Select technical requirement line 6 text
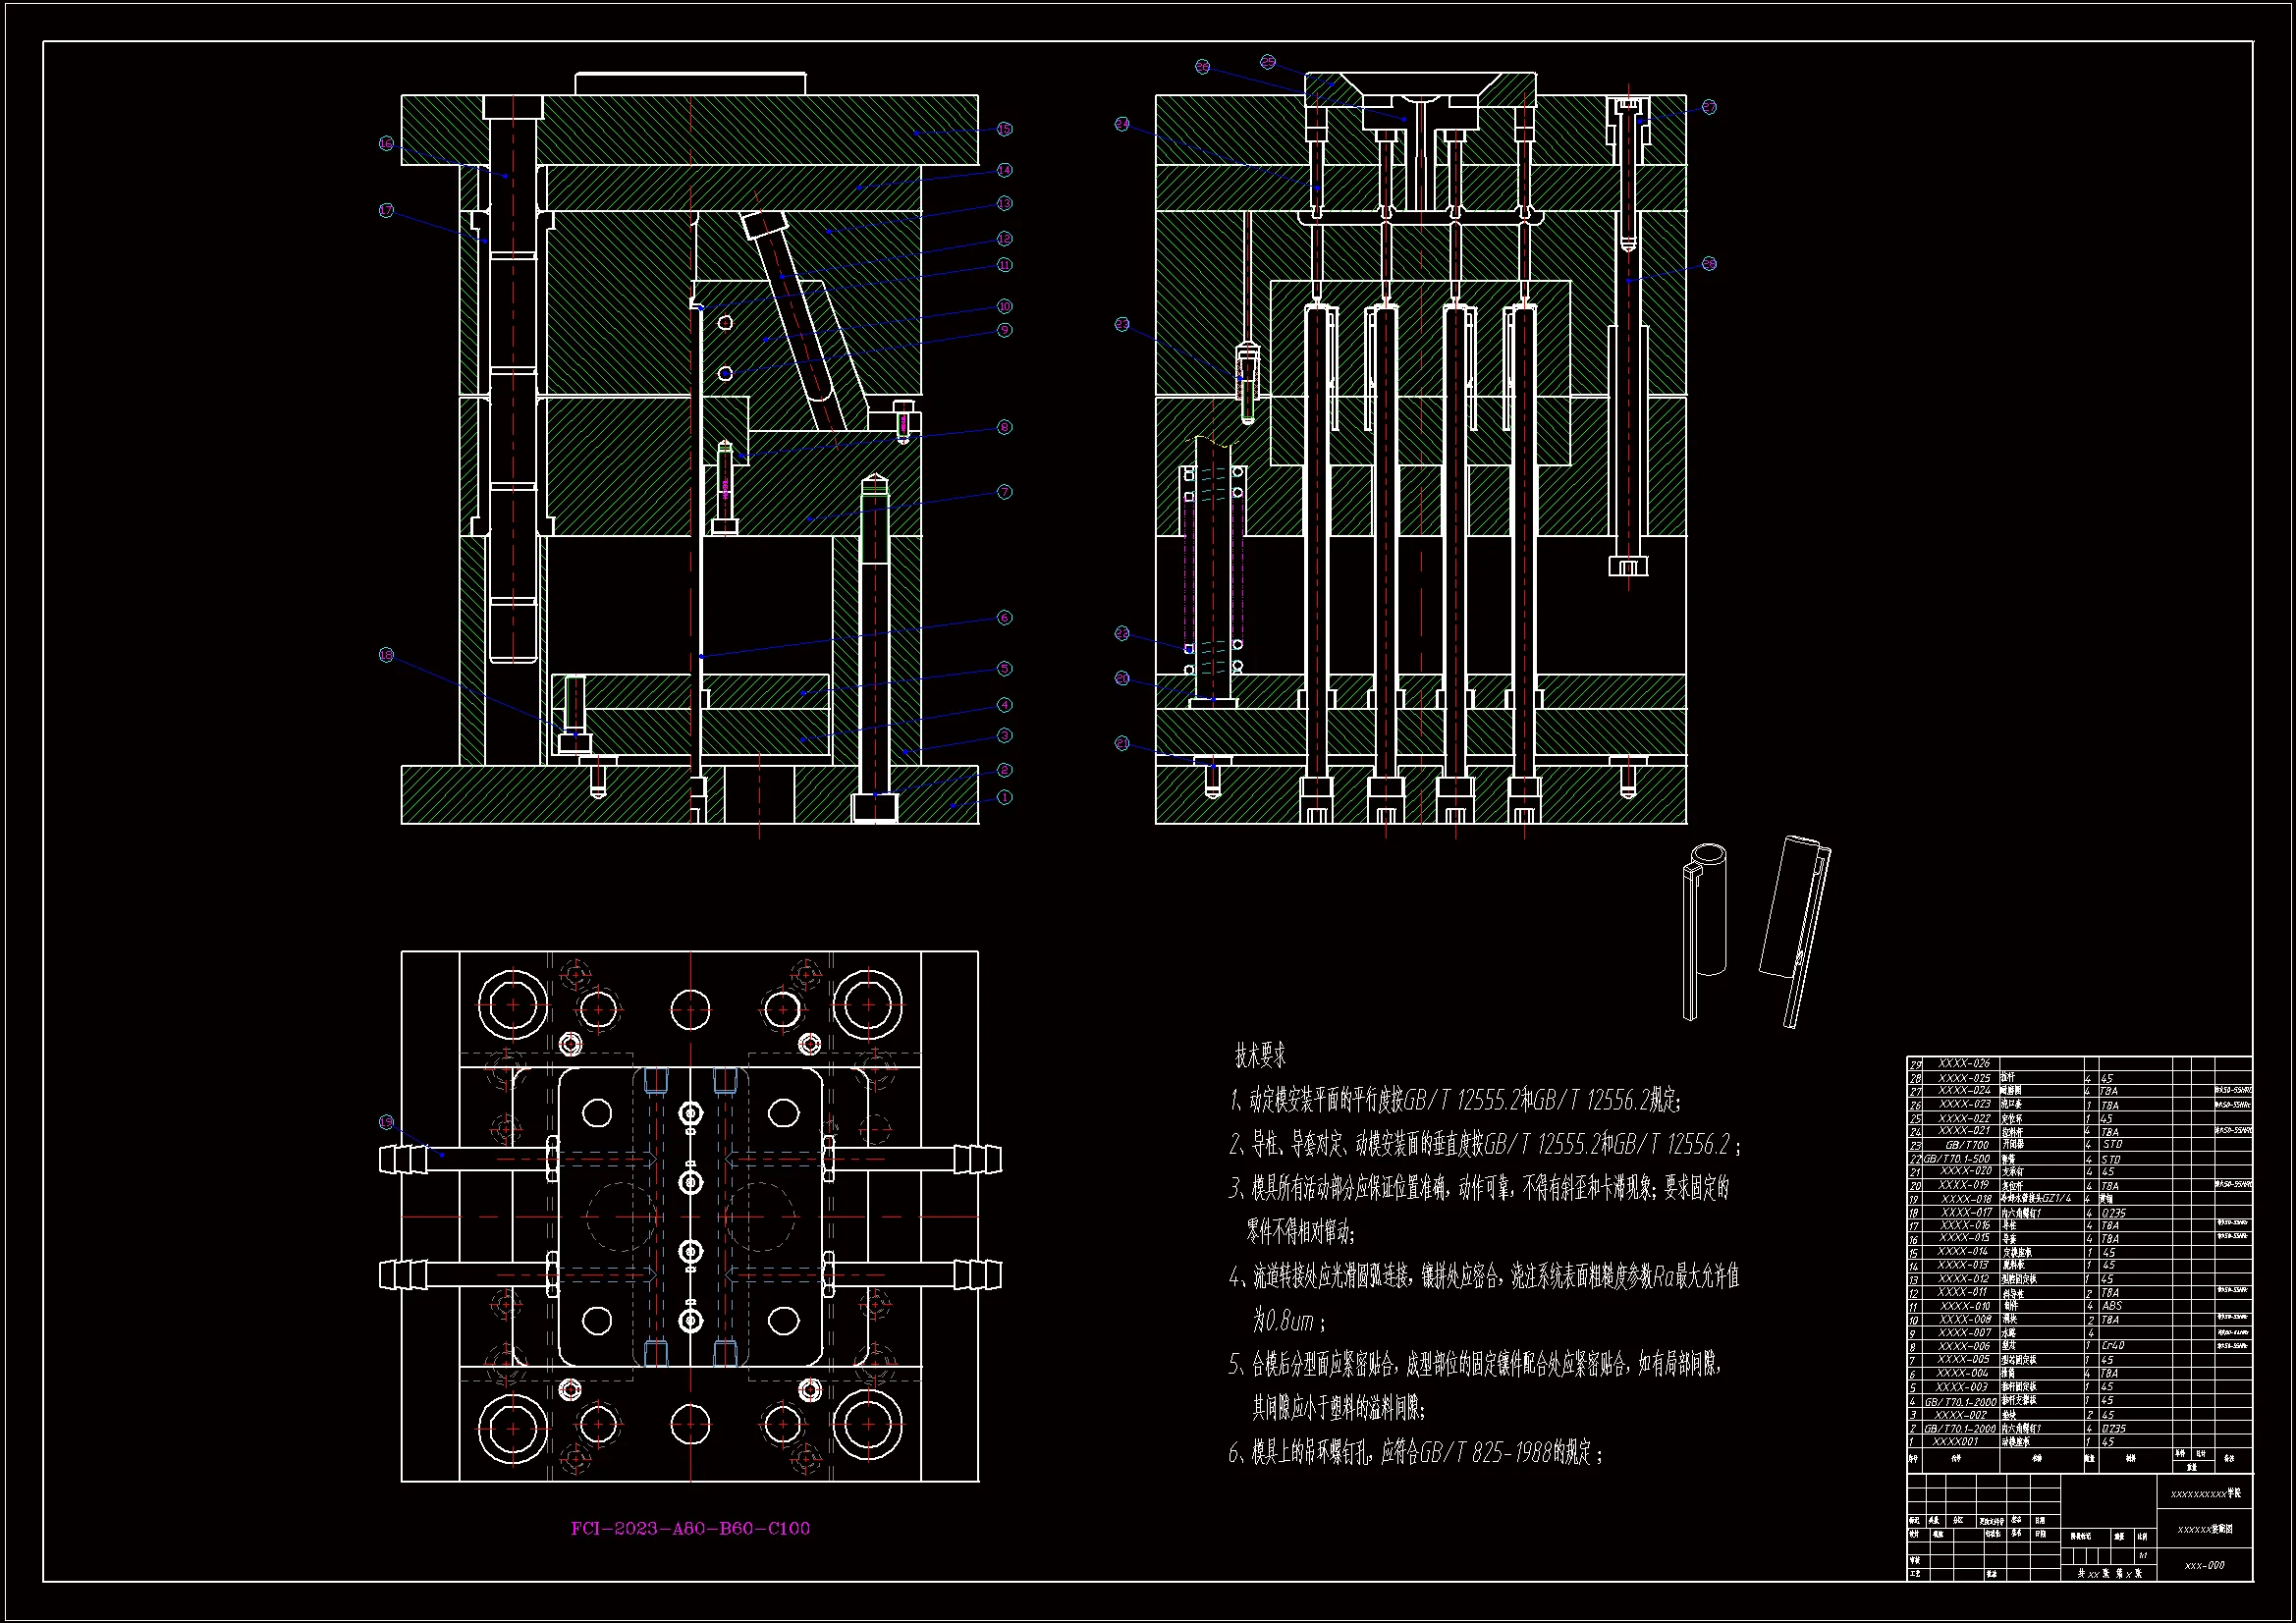This screenshot has height=1623, width=2296. pos(1415,1452)
